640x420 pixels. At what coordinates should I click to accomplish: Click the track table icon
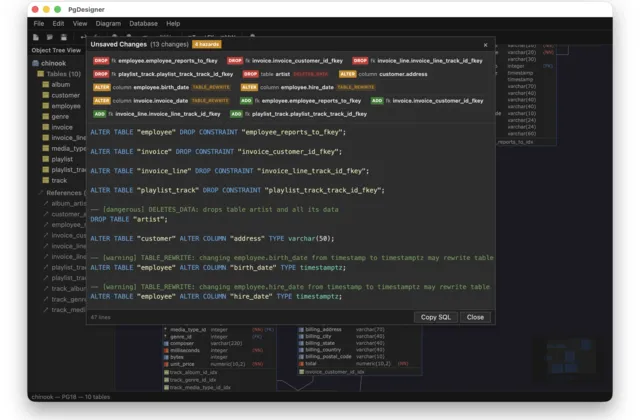46,180
